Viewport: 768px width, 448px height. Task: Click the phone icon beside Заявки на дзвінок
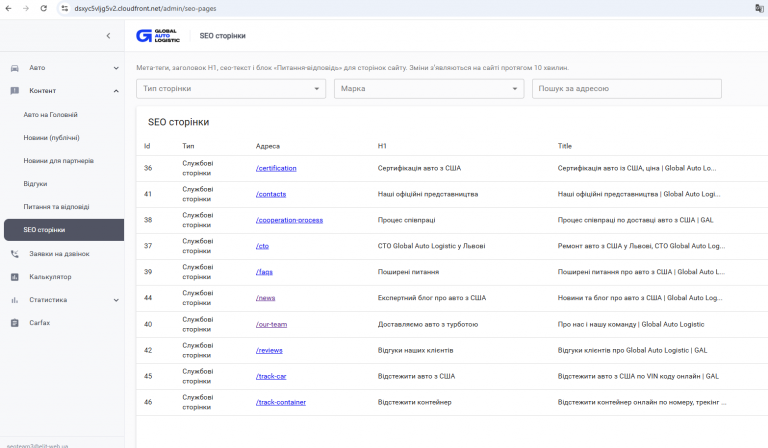point(15,254)
